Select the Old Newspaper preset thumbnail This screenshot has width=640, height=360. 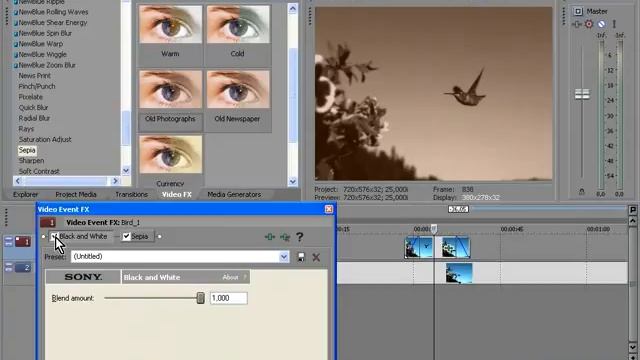point(238,89)
